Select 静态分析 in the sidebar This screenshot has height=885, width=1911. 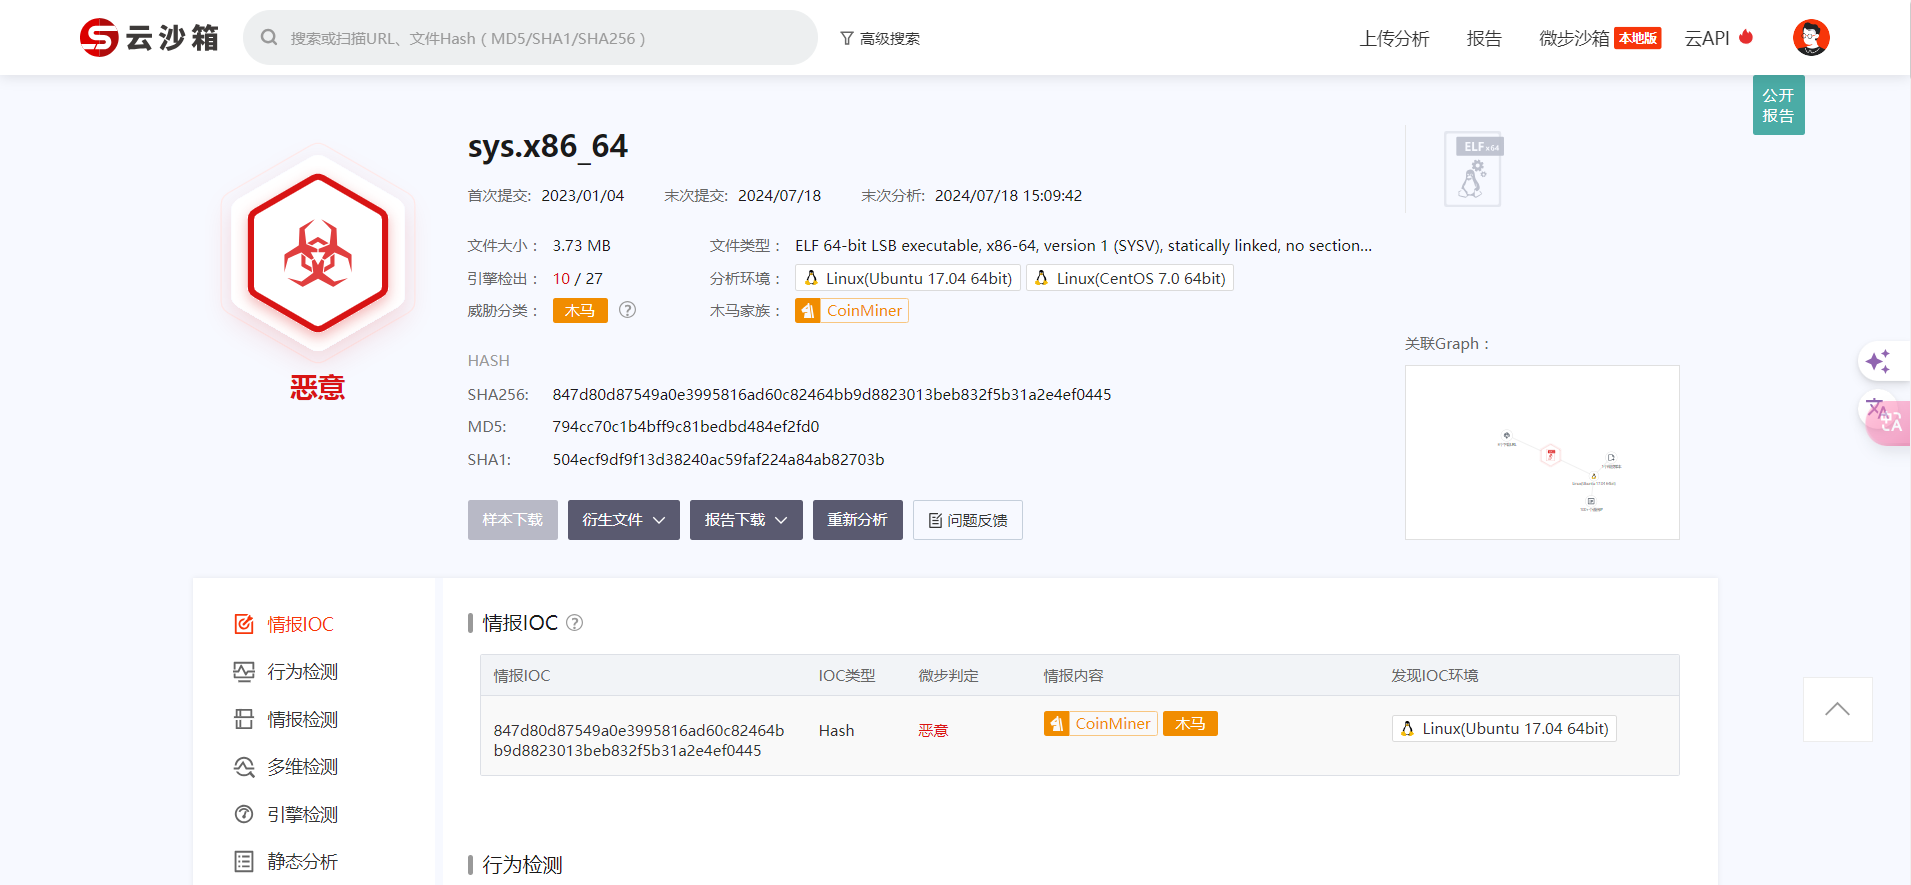point(302,861)
